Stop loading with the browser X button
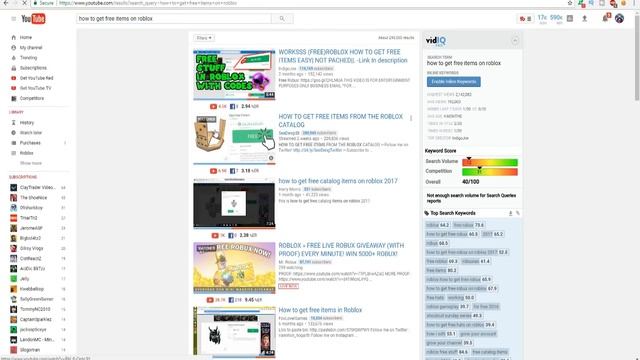The width and height of the screenshot is (640, 360). point(24,3)
